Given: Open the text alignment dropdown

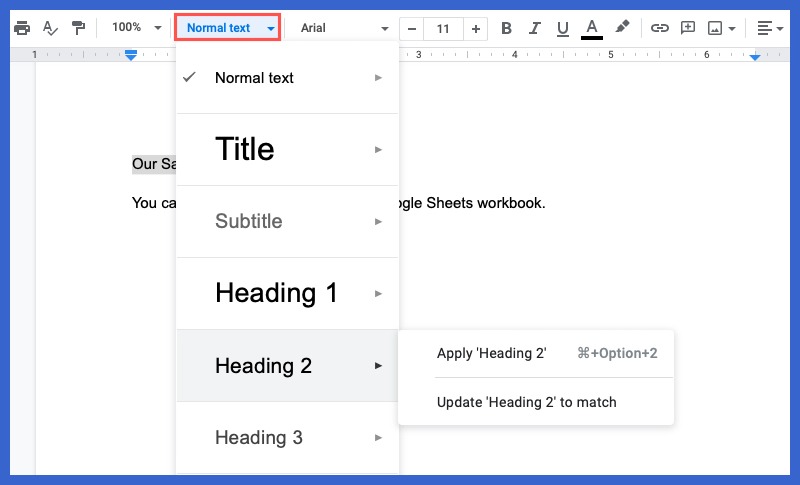Looking at the screenshot, I should (x=769, y=28).
